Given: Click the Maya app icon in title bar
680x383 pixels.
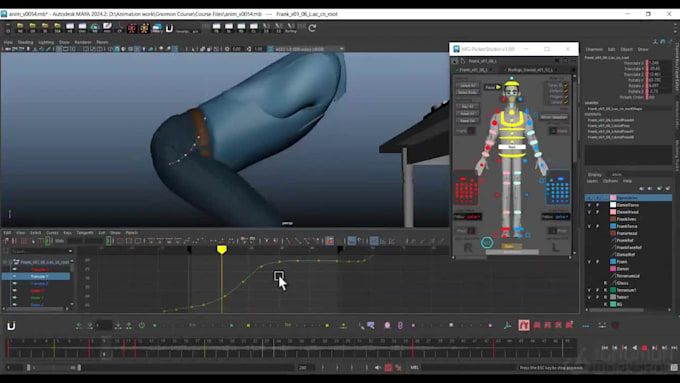Looking at the screenshot, I should [4, 14].
